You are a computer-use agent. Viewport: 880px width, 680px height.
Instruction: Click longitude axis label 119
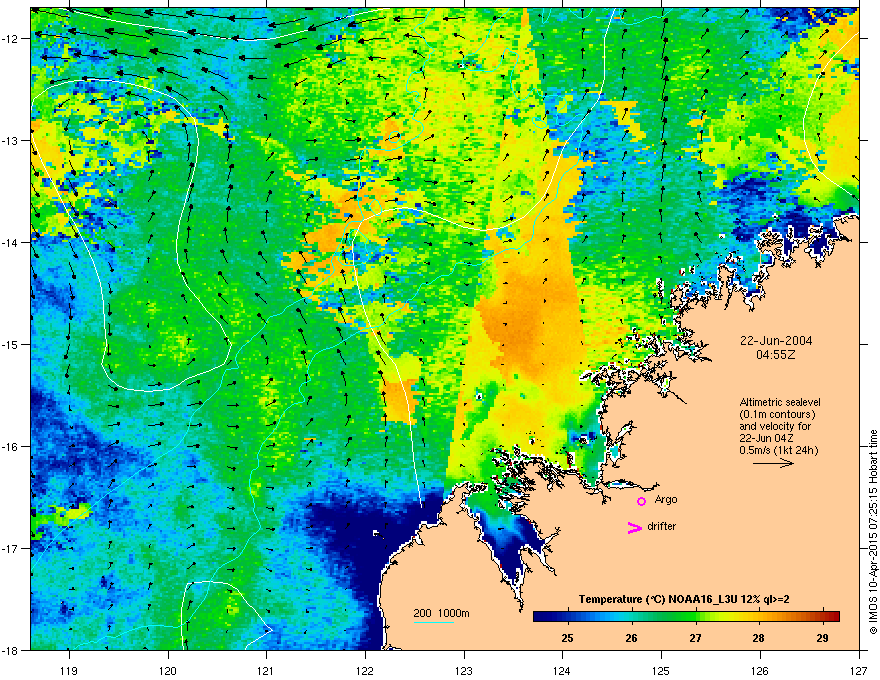click(69, 670)
